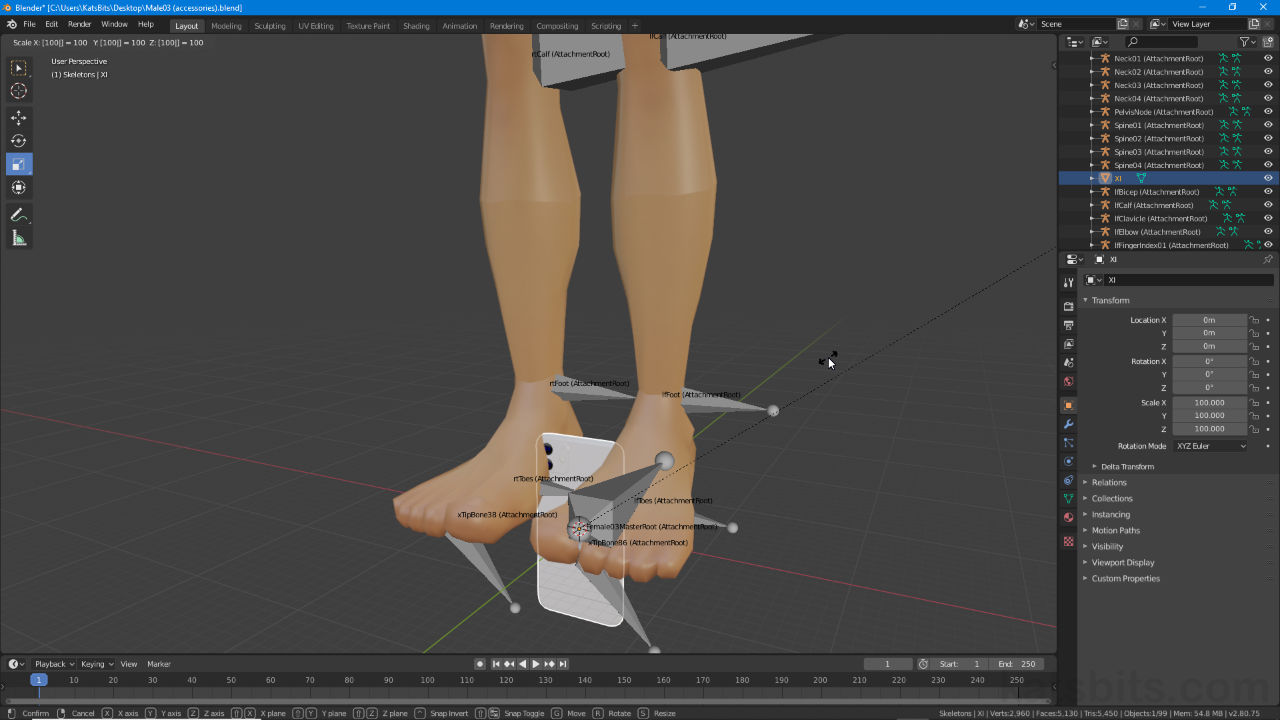
Task: Expand the Instancing panel
Action: point(1110,514)
